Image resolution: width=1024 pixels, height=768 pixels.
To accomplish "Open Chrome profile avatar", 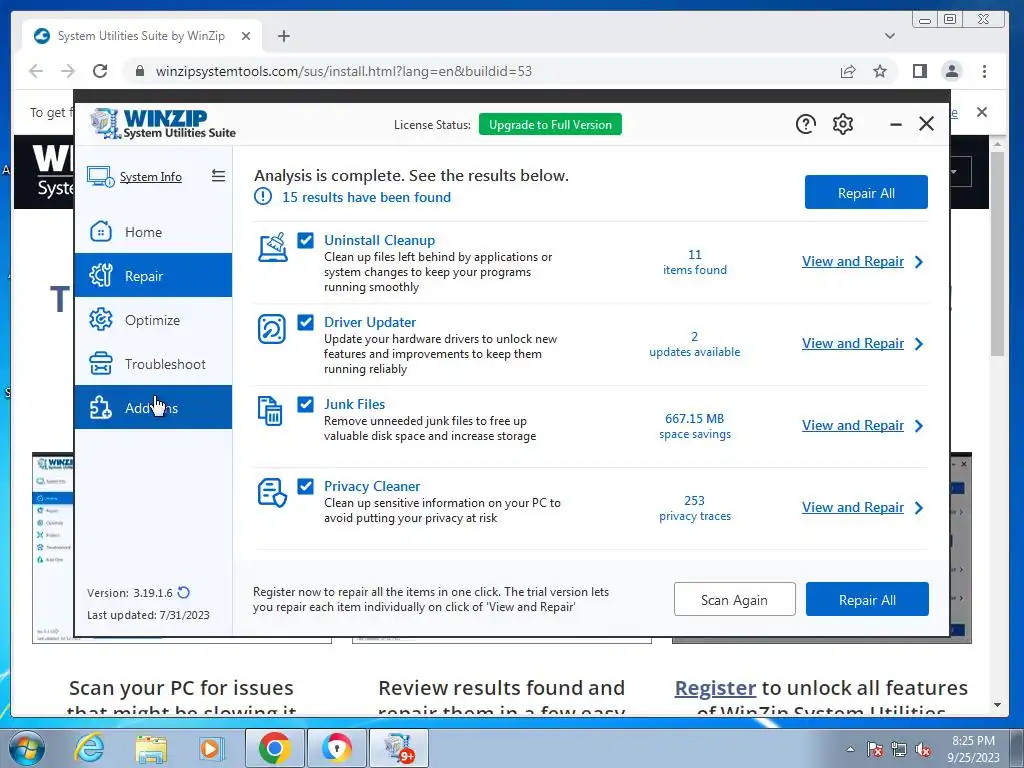I will [x=952, y=71].
